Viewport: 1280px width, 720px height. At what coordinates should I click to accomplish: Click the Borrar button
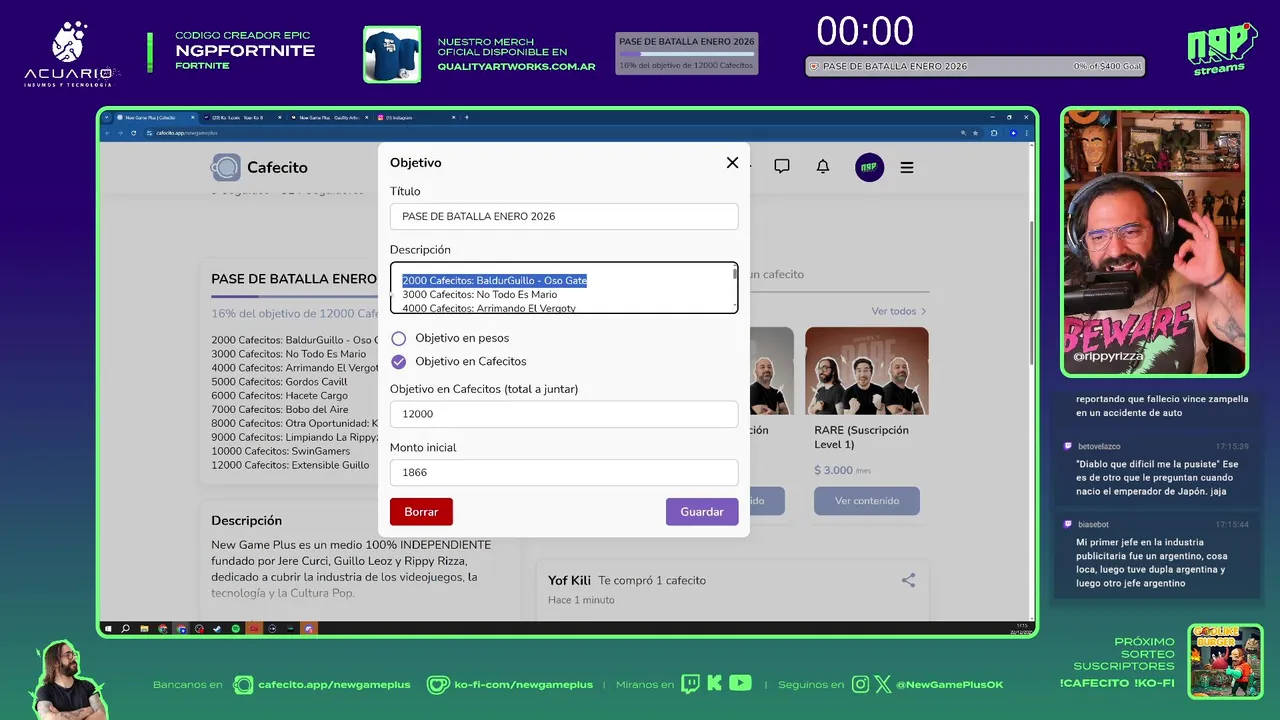(421, 511)
